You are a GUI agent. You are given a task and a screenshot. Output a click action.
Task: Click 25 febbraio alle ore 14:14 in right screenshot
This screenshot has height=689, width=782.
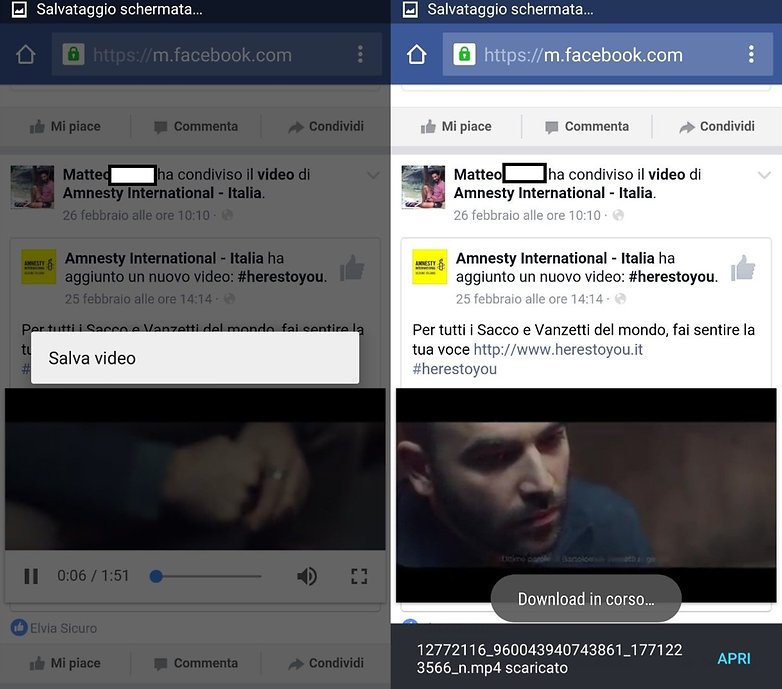pyautogui.click(x=529, y=299)
